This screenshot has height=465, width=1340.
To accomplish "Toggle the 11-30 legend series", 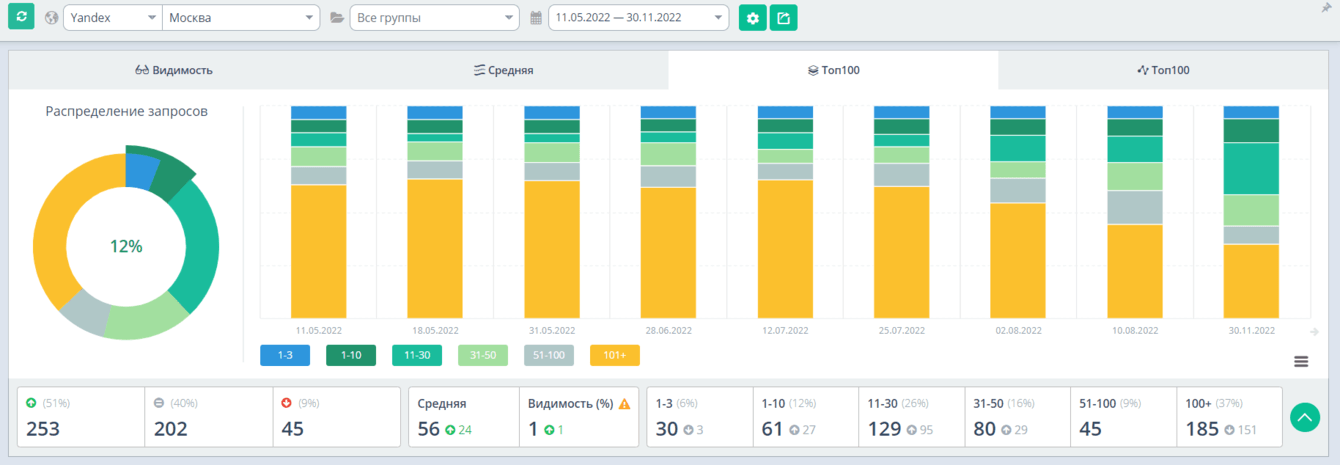I will [x=417, y=355].
